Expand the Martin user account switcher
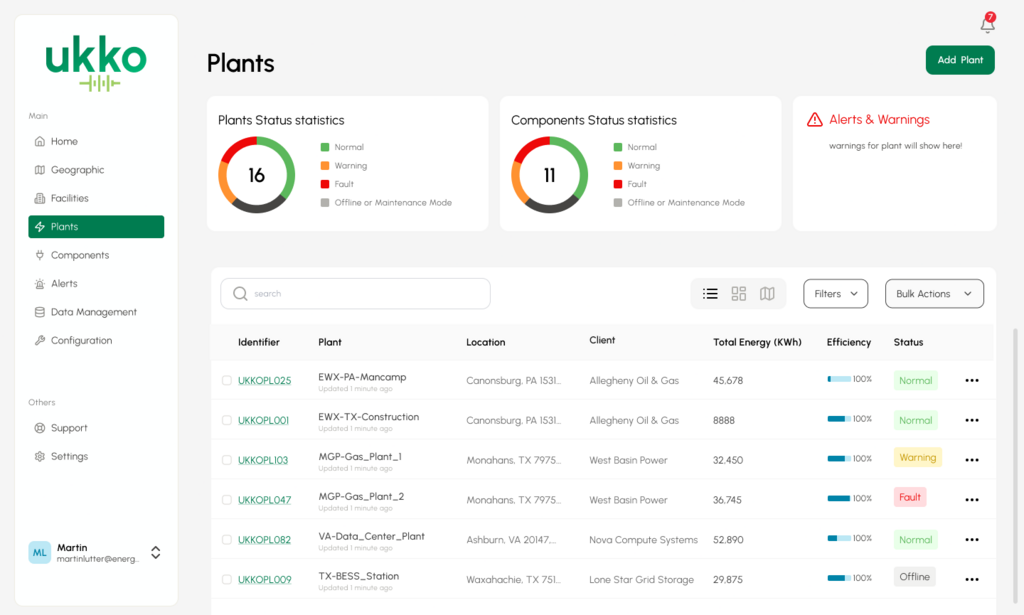Screen dimensions: 1024x615 tap(155, 553)
